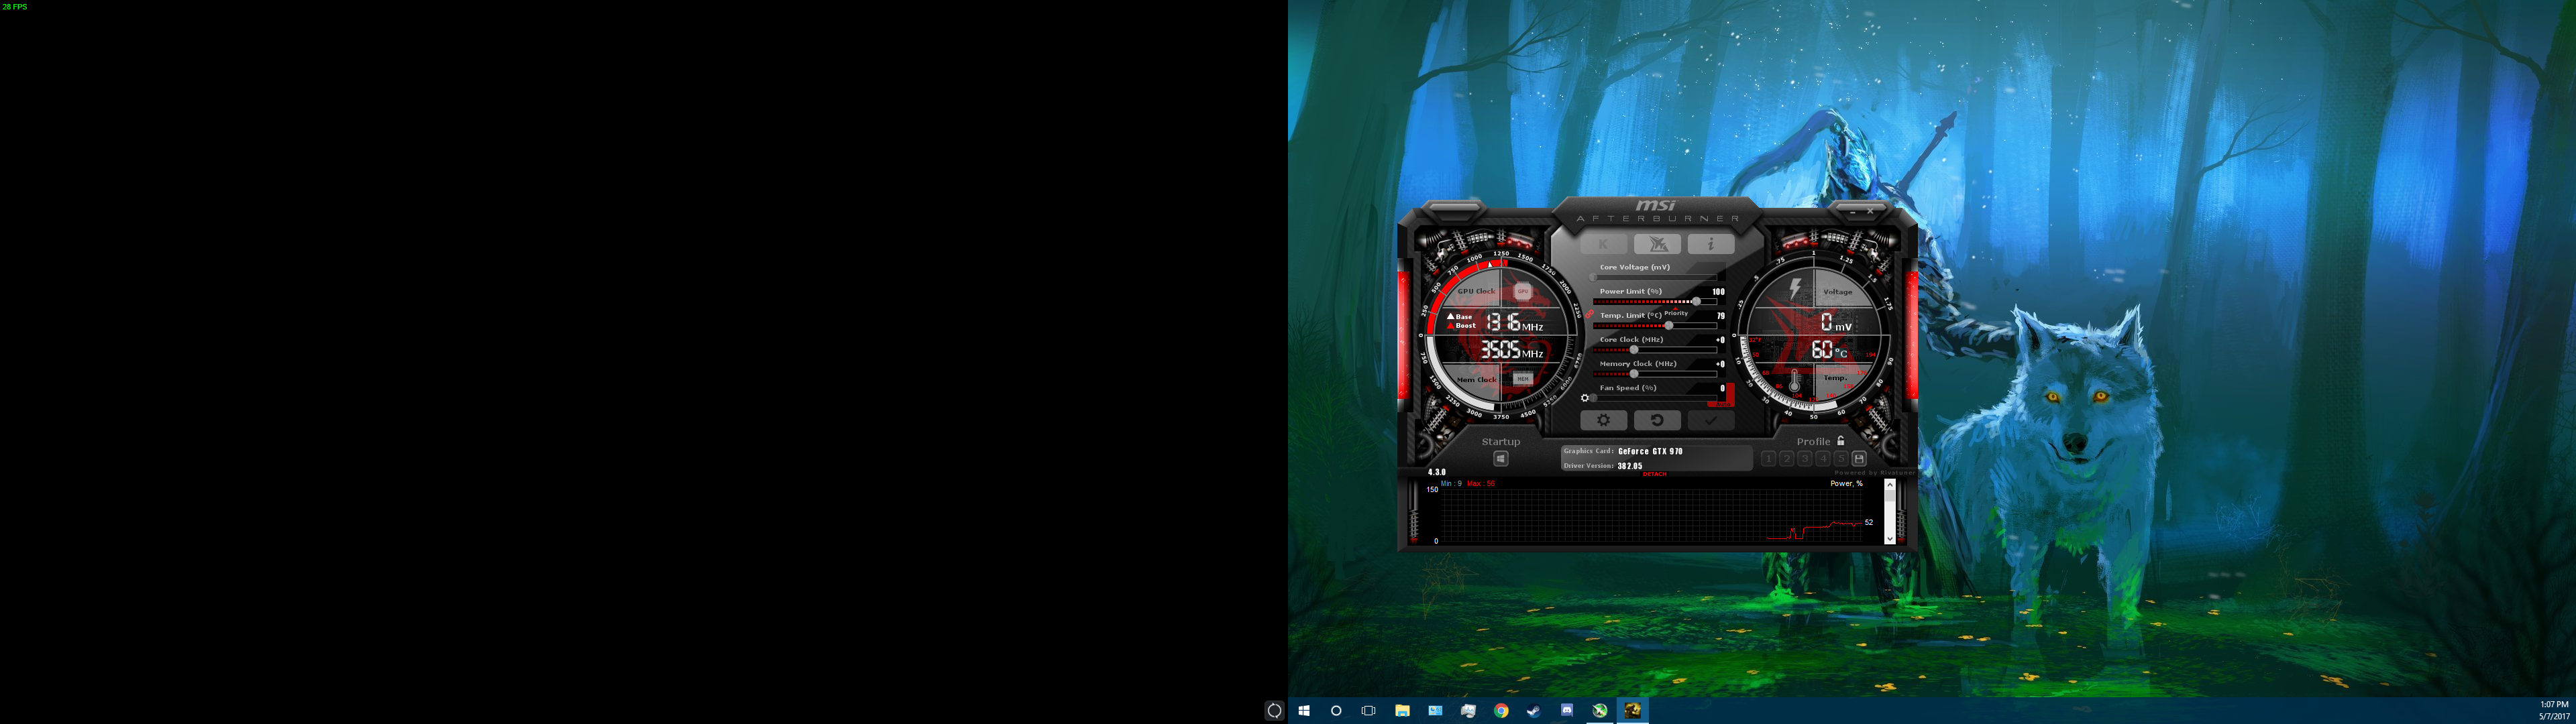
Task: Select profile slot 5
Action: pyautogui.click(x=1840, y=459)
